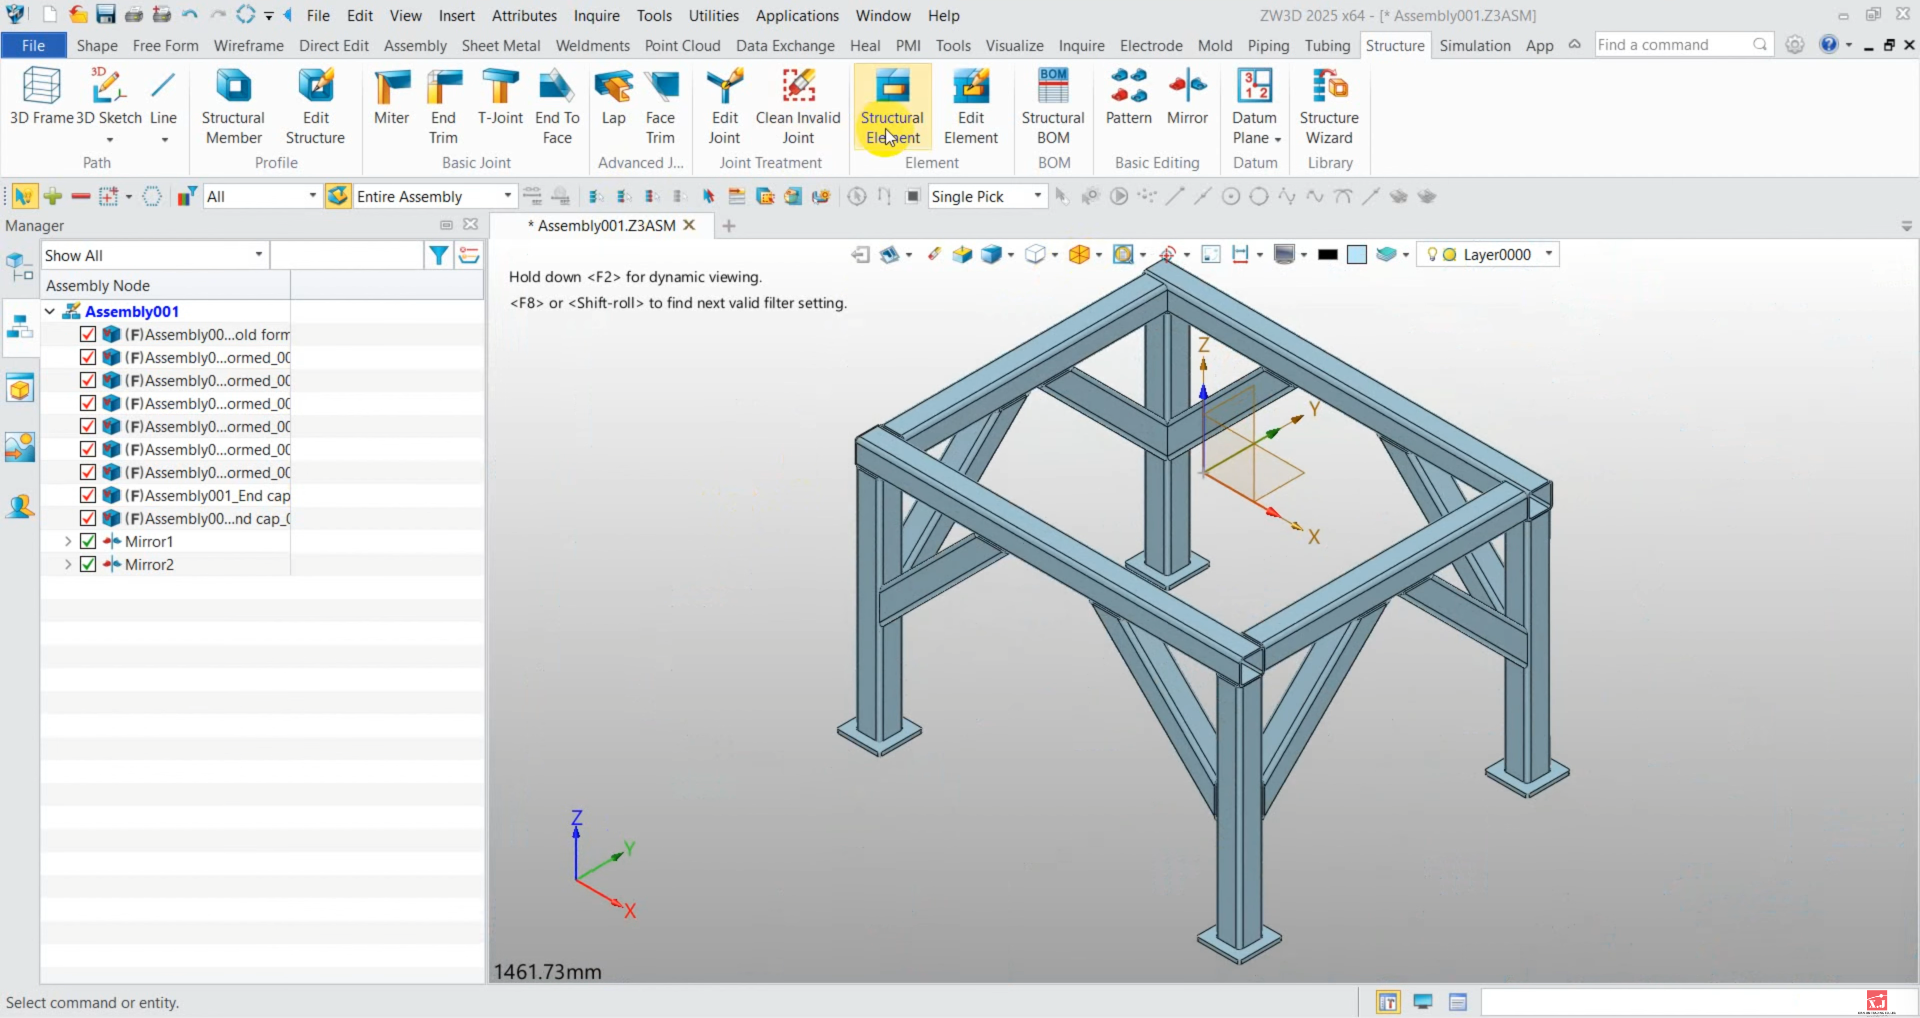
Task: Select the Clean Invalid Joint tool
Action: click(x=797, y=104)
